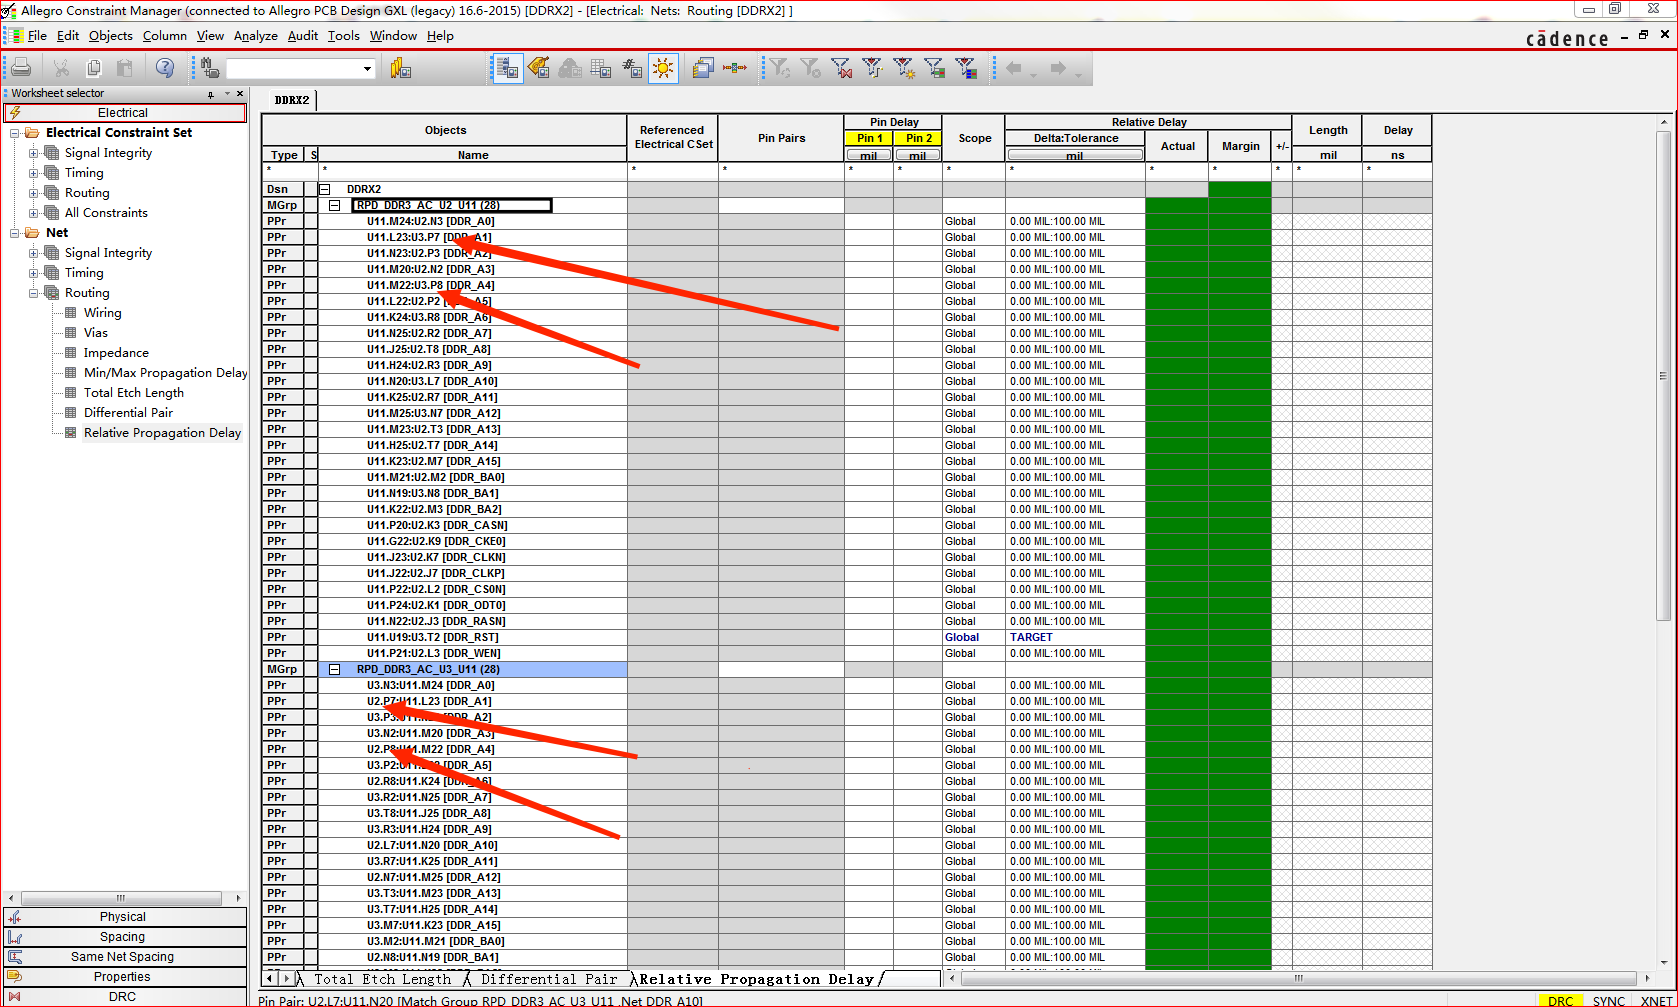Image resolution: width=1678 pixels, height=1007 pixels.
Task: Collapse the Net folder node
Action: 15,233
